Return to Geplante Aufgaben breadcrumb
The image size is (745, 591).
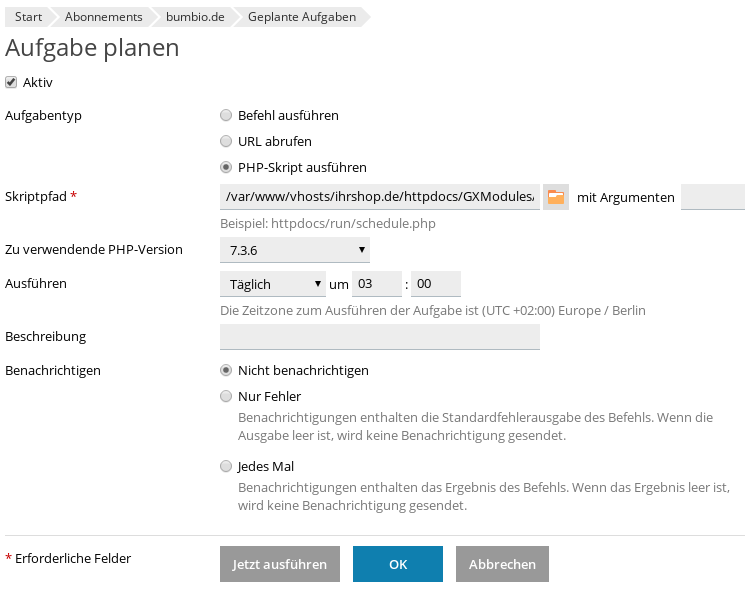[x=302, y=17]
